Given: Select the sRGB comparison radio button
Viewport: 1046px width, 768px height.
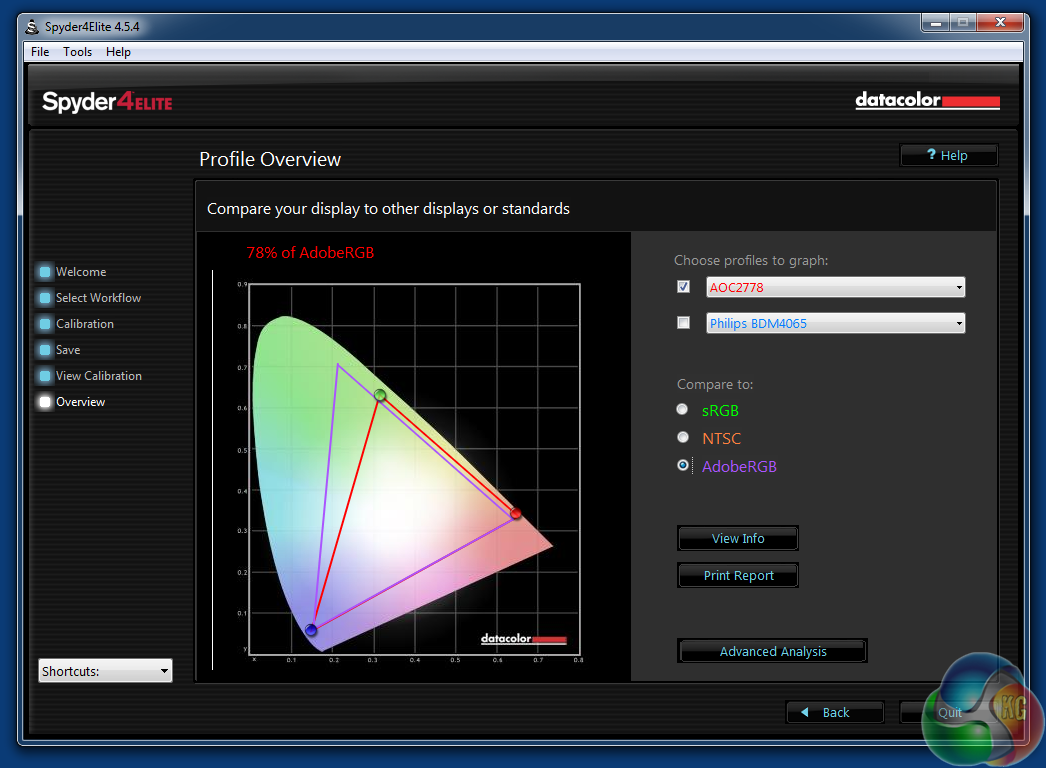Looking at the screenshot, I should 683,409.
